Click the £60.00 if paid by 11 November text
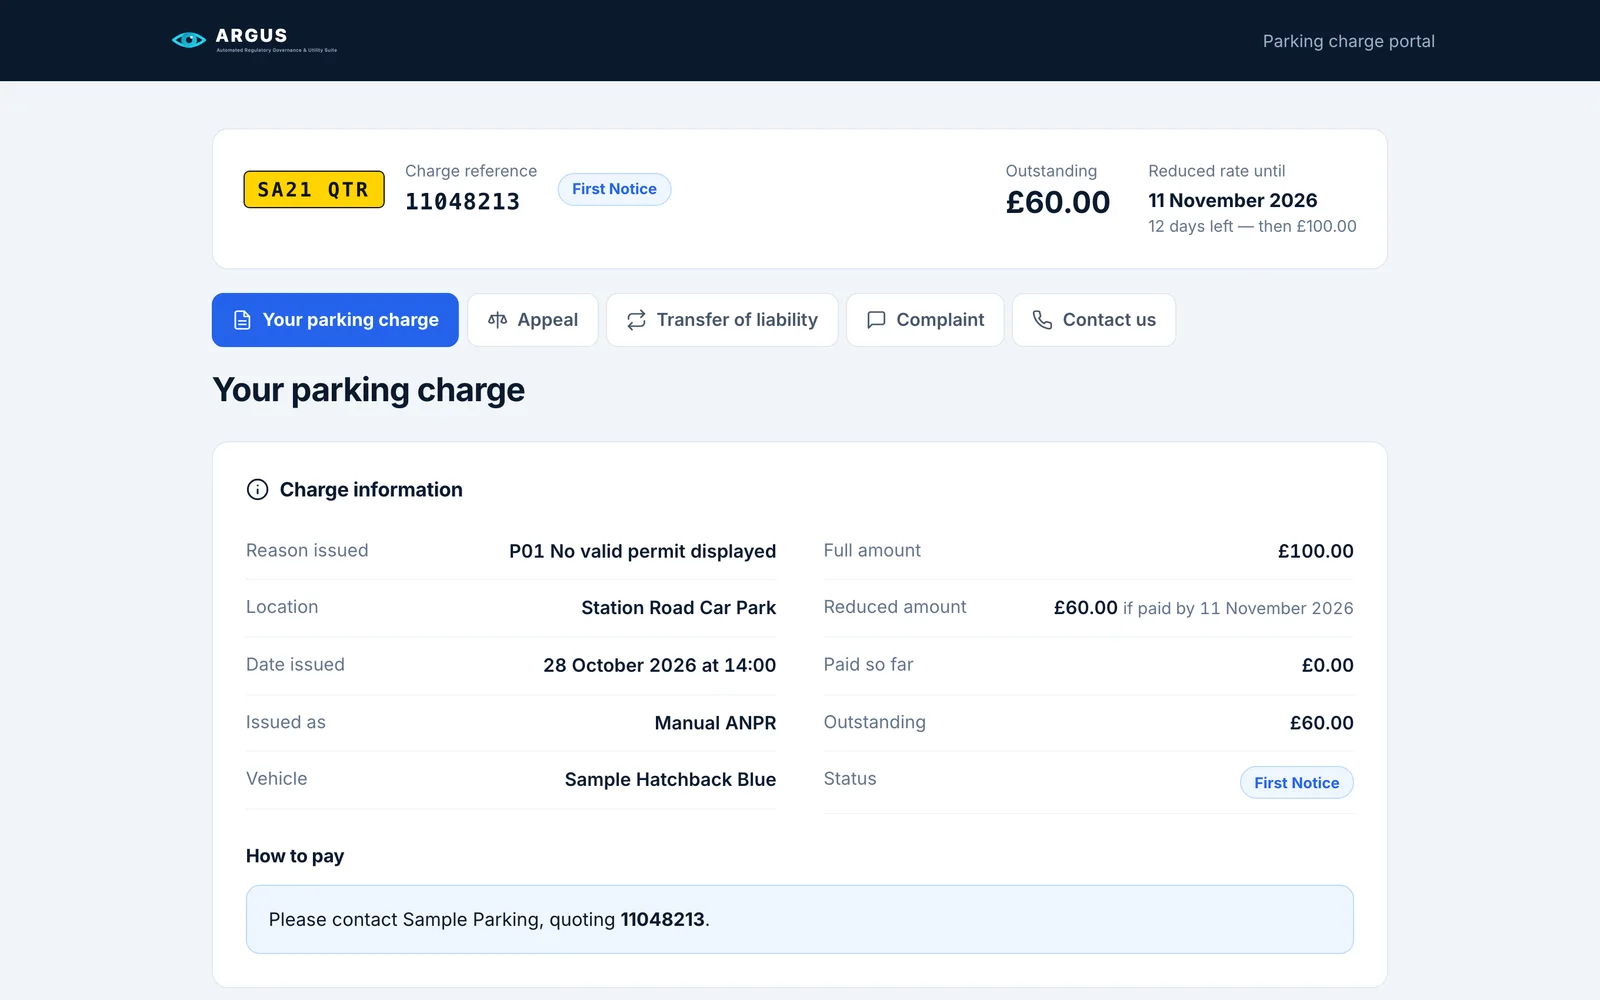 pyautogui.click(x=1203, y=608)
